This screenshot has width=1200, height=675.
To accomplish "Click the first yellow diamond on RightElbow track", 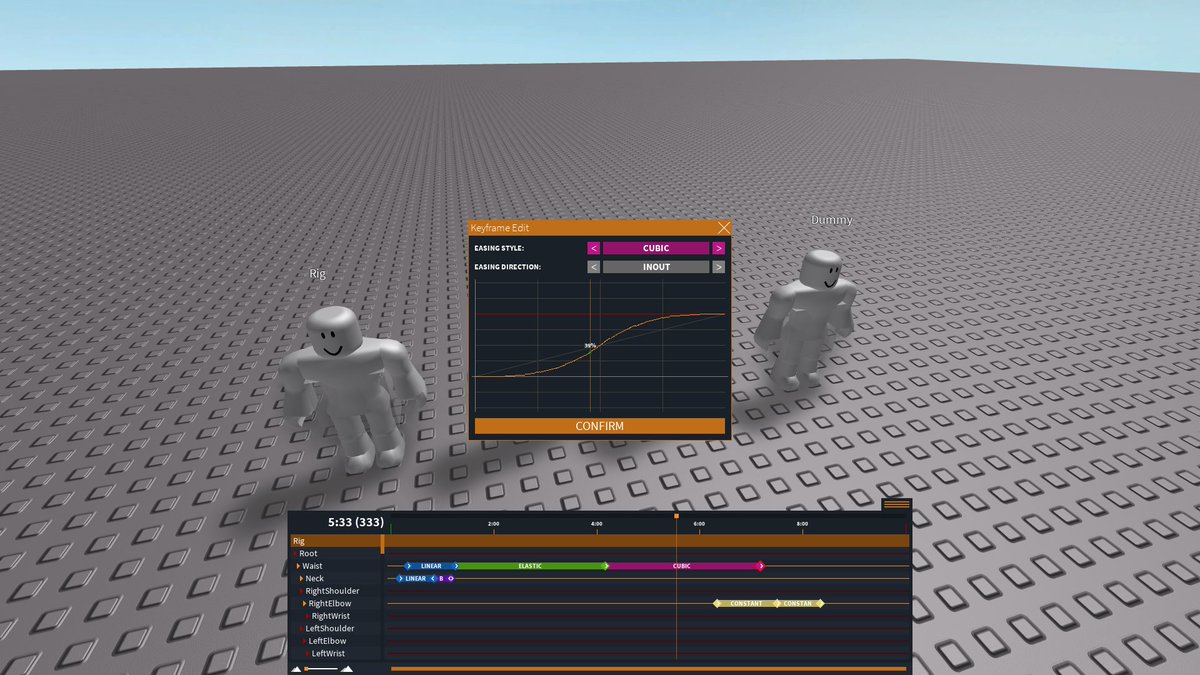I will (716, 604).
